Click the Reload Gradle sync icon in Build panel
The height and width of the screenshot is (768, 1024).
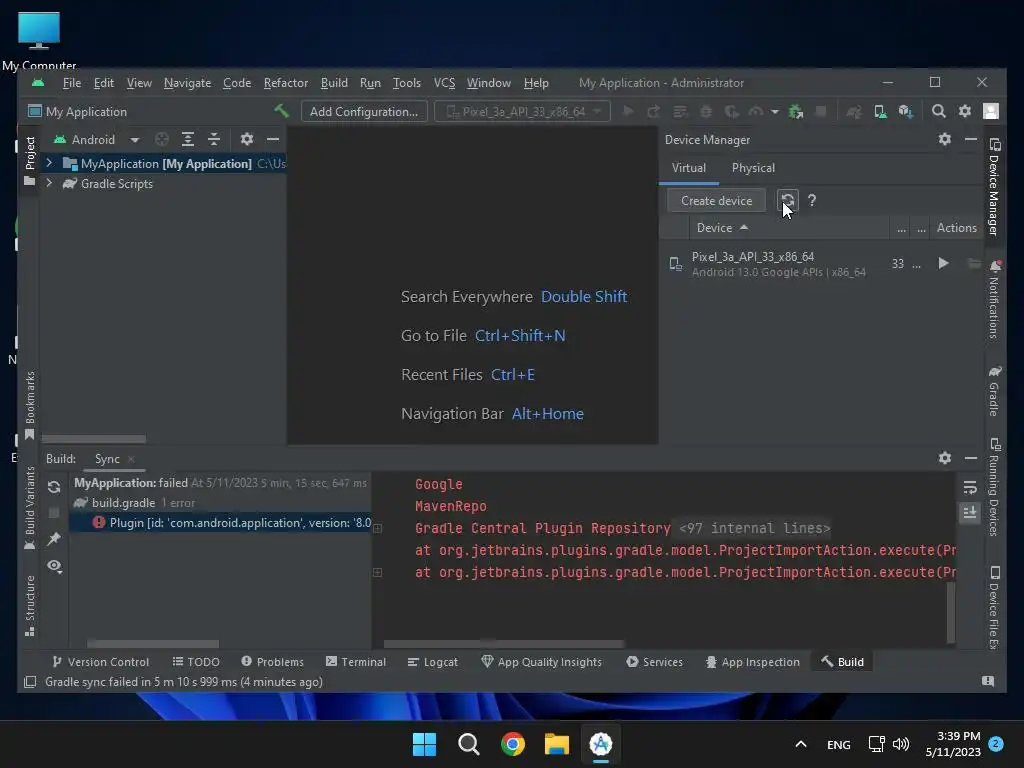point(54,487)
